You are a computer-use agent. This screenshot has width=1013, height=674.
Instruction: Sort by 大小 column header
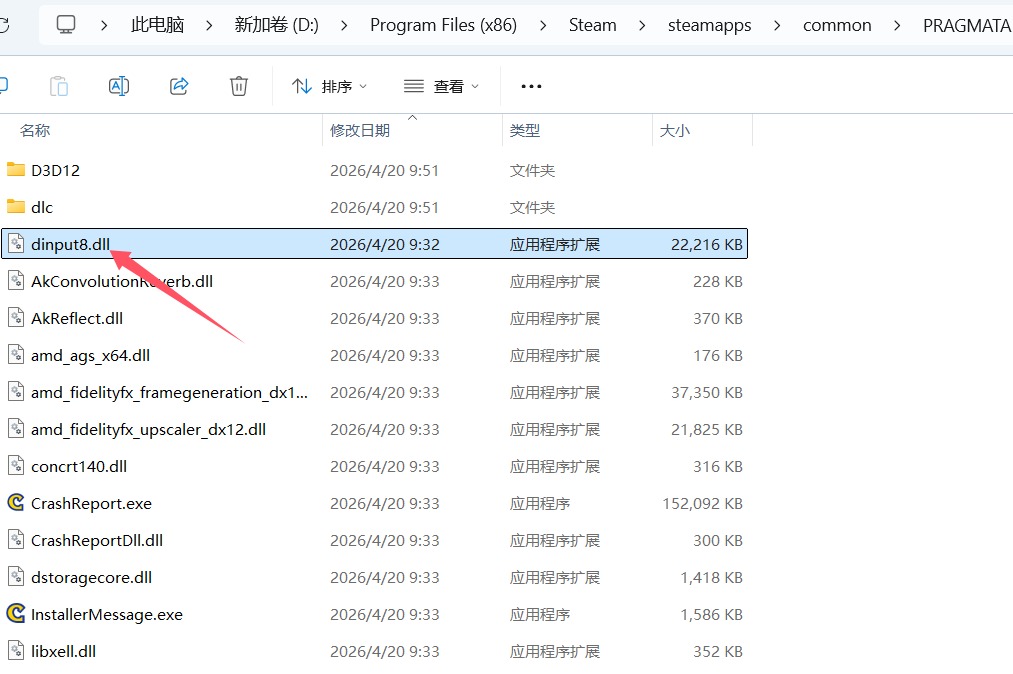point(674,130)
